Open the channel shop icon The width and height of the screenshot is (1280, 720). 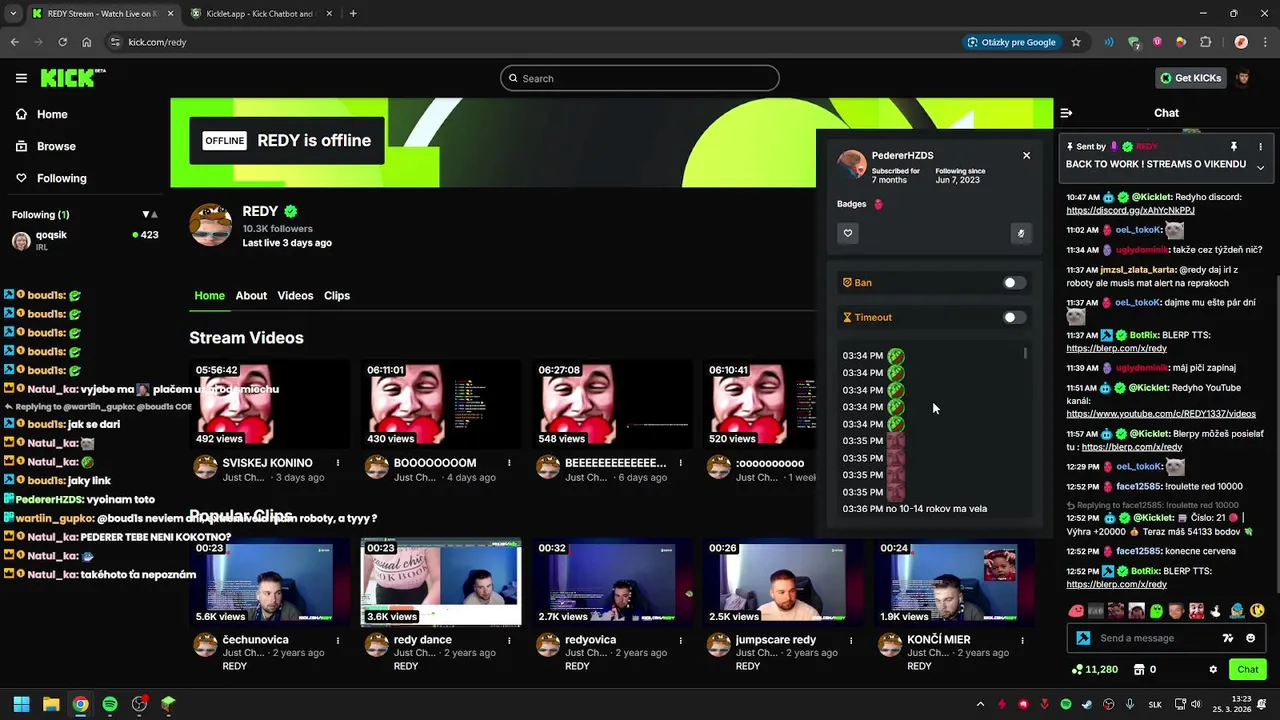[1138, 670]
